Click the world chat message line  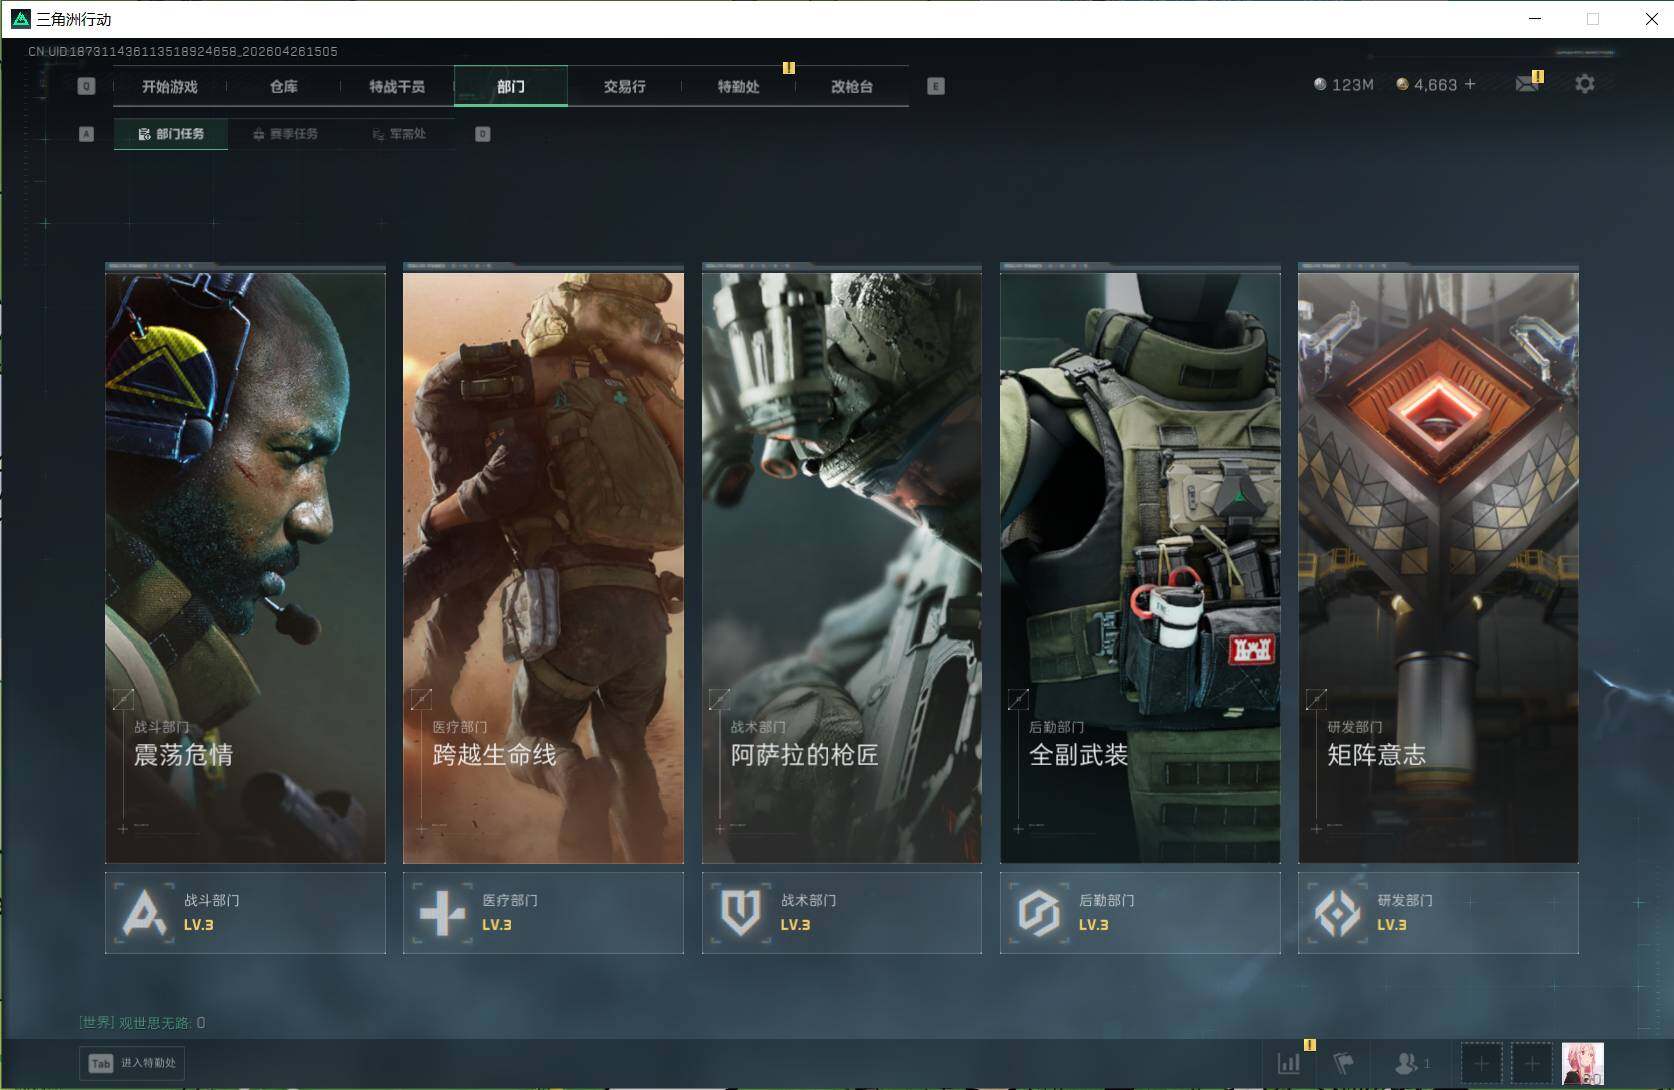(142, 1023)
